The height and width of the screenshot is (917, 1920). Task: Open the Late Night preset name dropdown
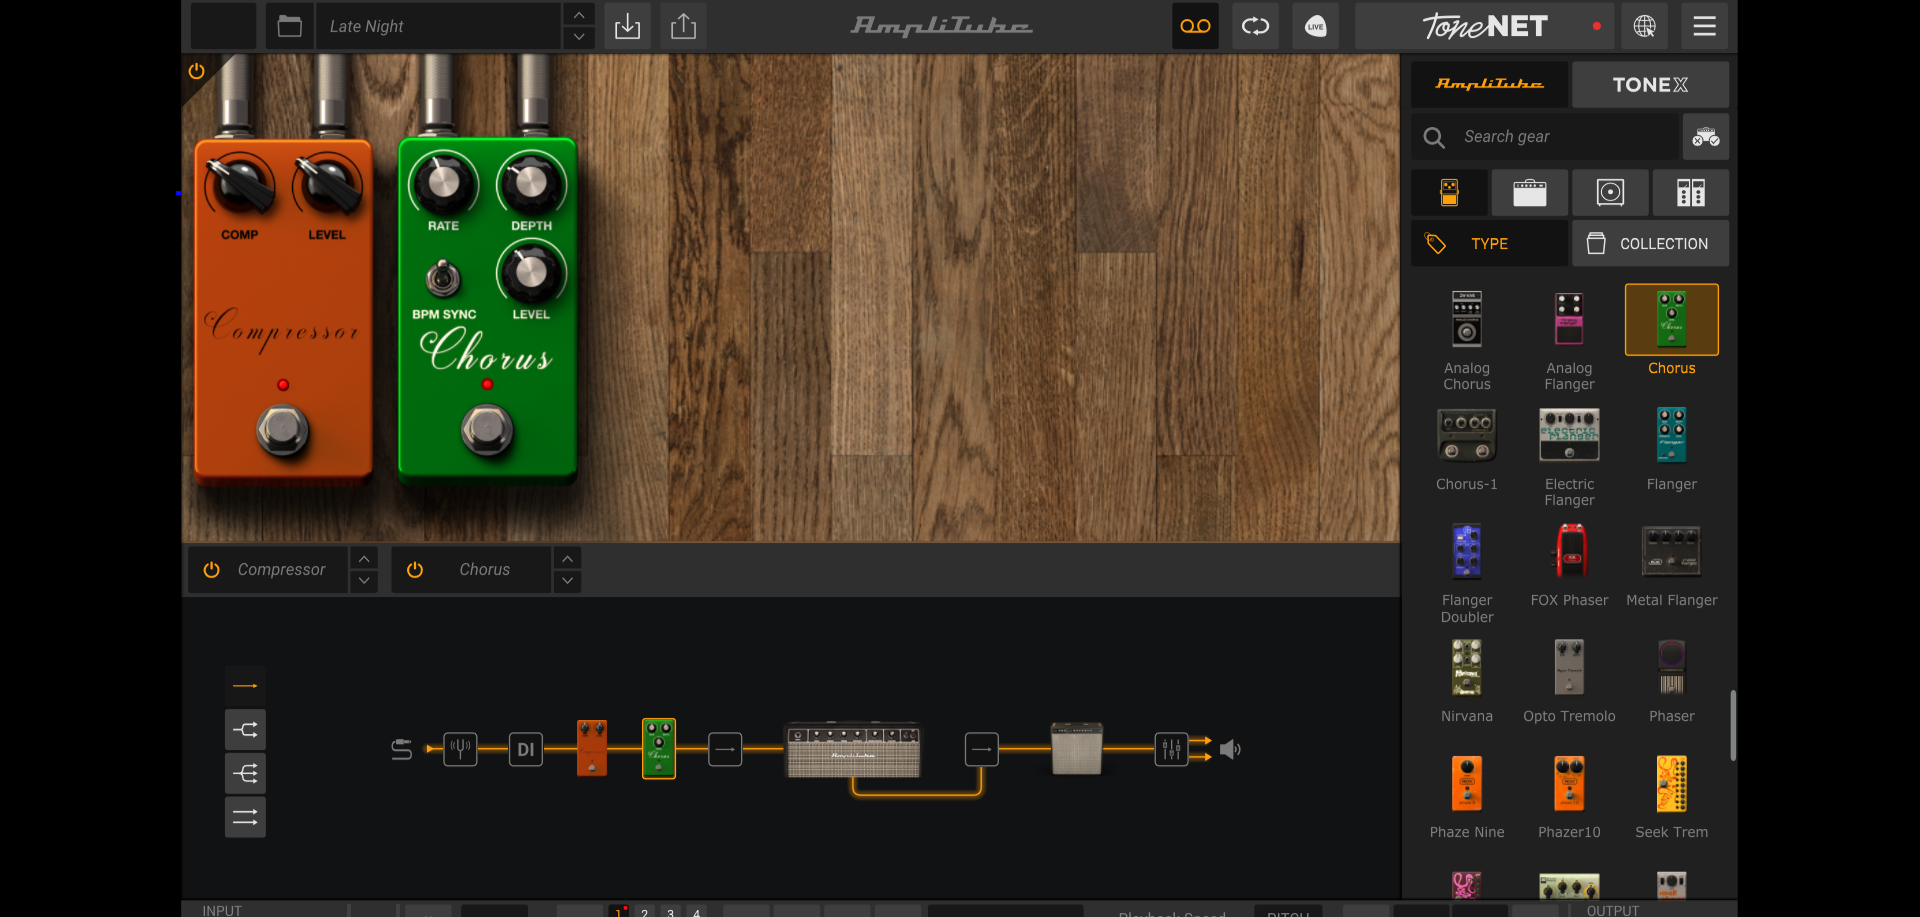438,26
